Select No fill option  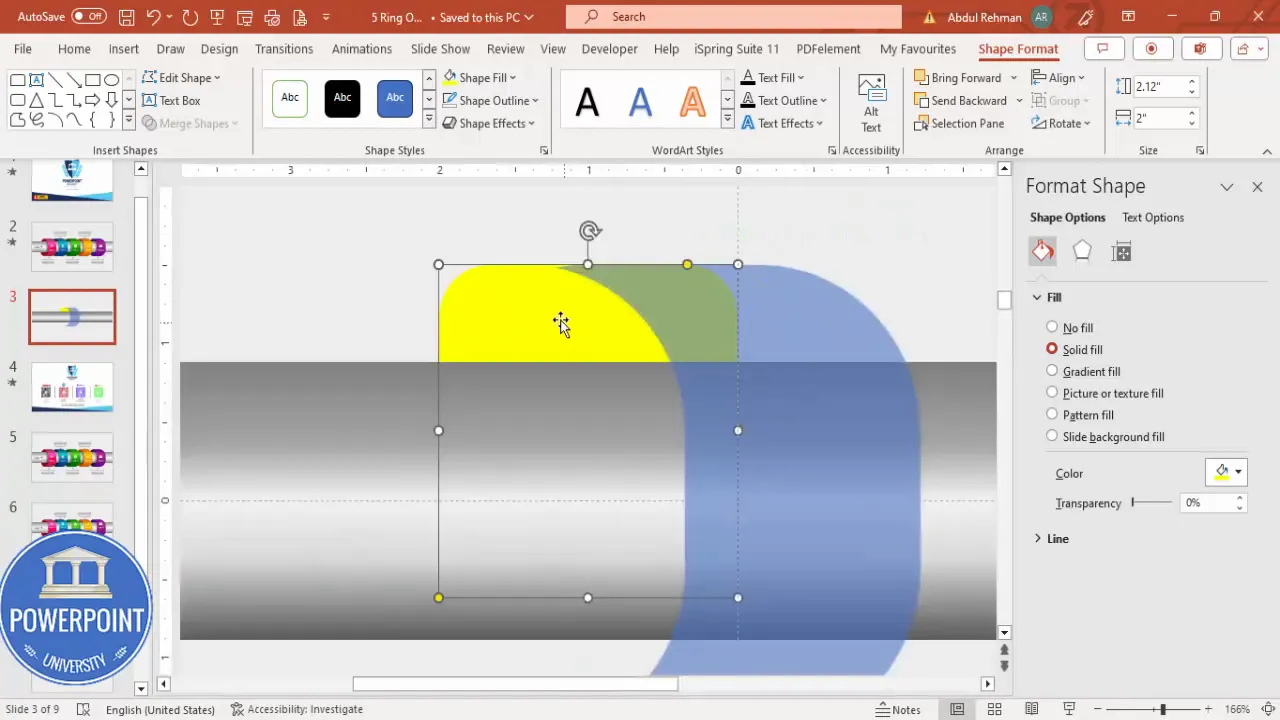tap(1070, 327)
